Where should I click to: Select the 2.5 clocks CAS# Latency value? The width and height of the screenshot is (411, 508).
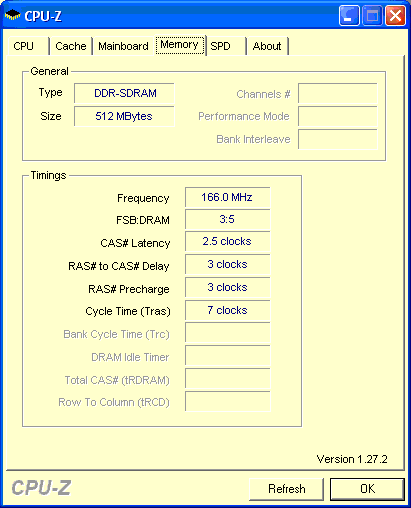pyautogui.click(x=227, y=241)
